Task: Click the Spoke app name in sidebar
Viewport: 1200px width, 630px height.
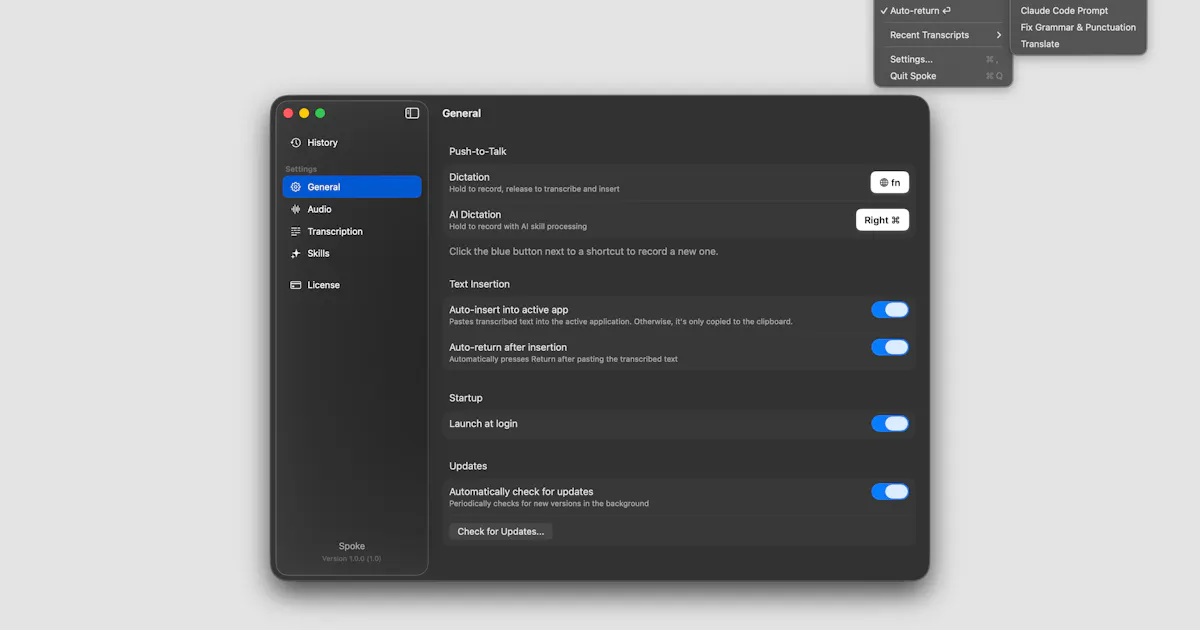Action: (x=352, y=546)
